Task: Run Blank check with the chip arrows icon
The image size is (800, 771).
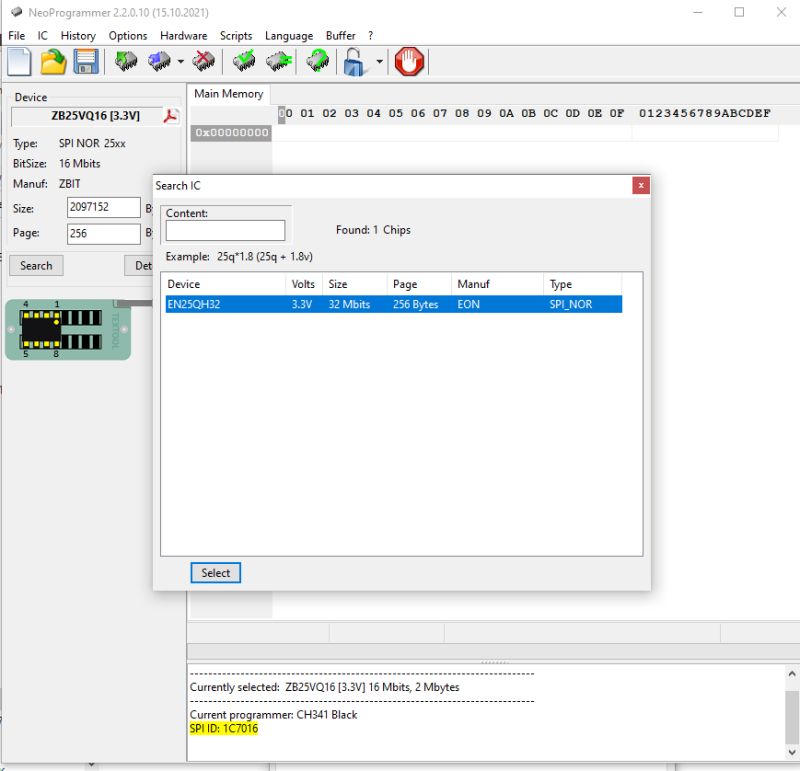Action: [x=278, y=61]
